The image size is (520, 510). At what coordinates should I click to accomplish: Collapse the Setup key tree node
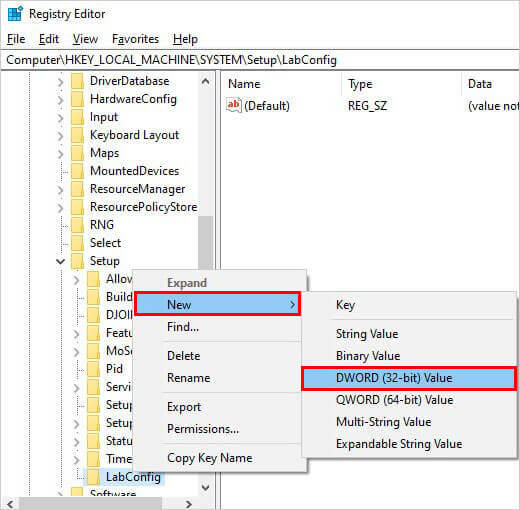pyautogui.click(x=61, y=261)
